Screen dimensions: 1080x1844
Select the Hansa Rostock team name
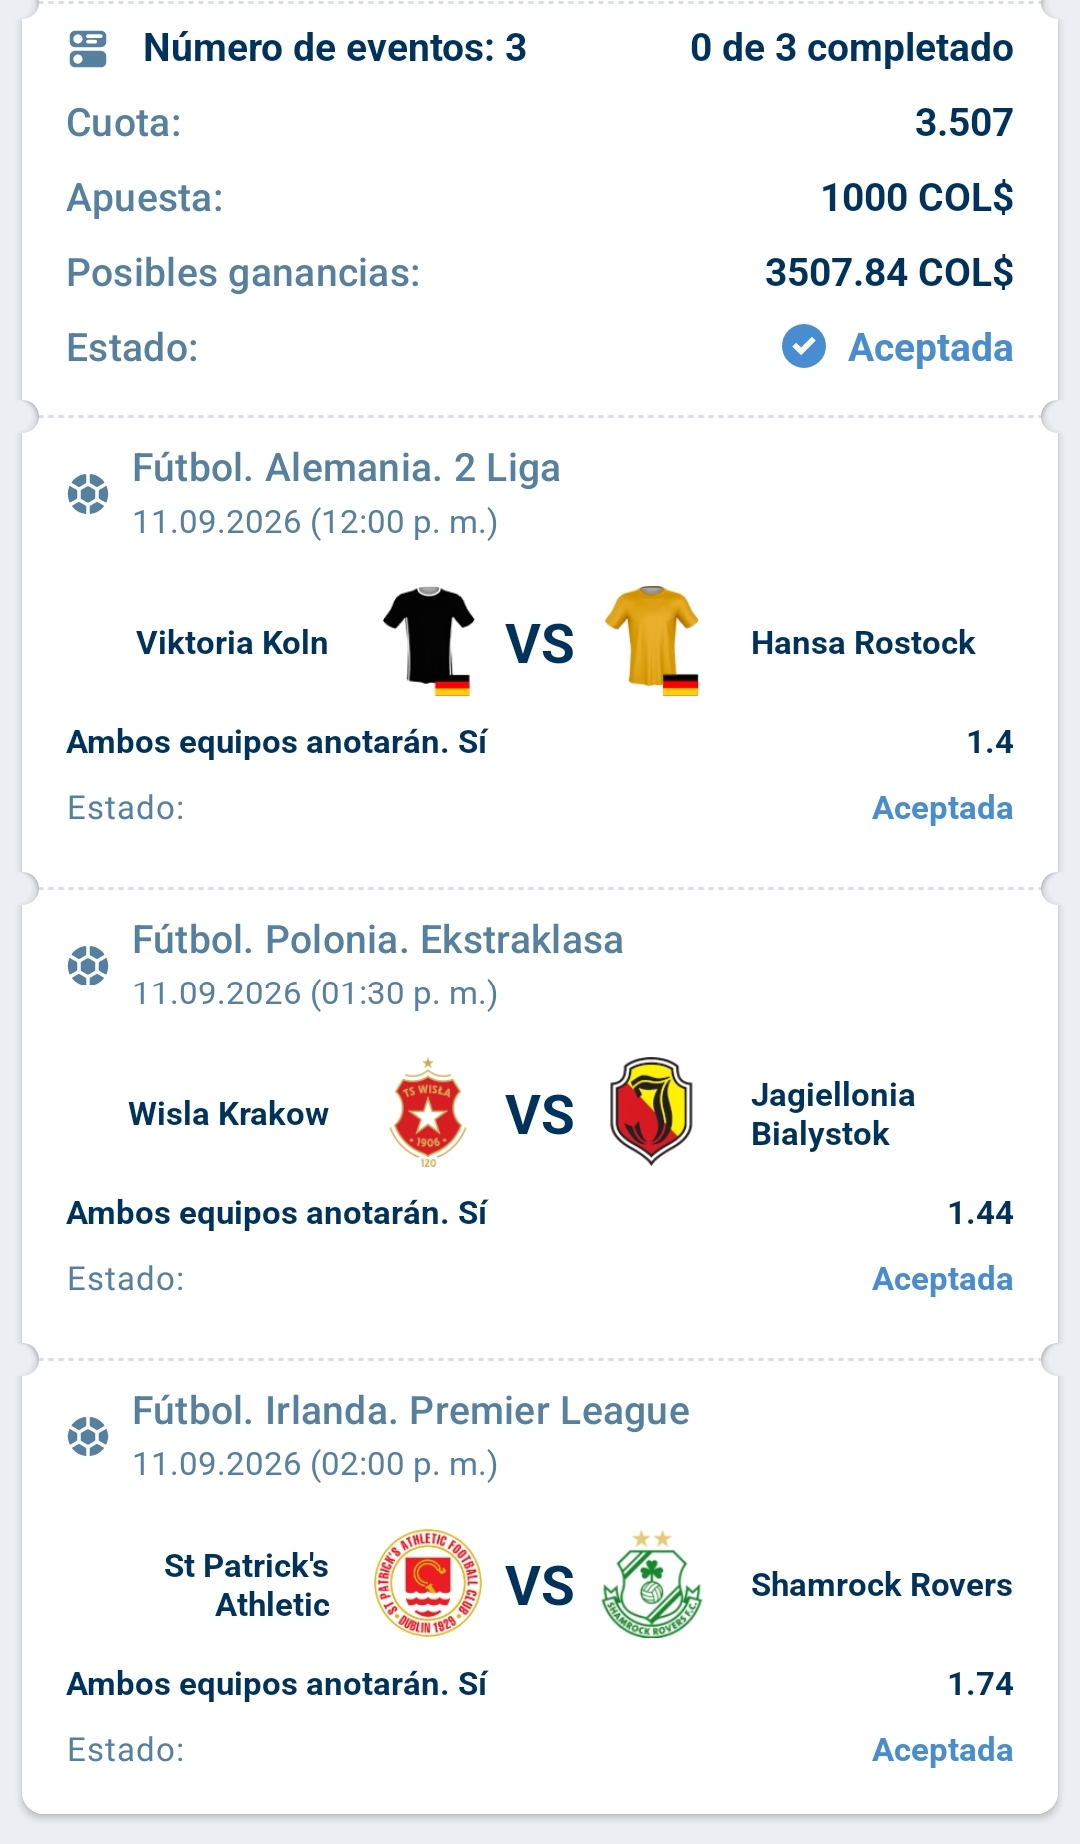863,643
